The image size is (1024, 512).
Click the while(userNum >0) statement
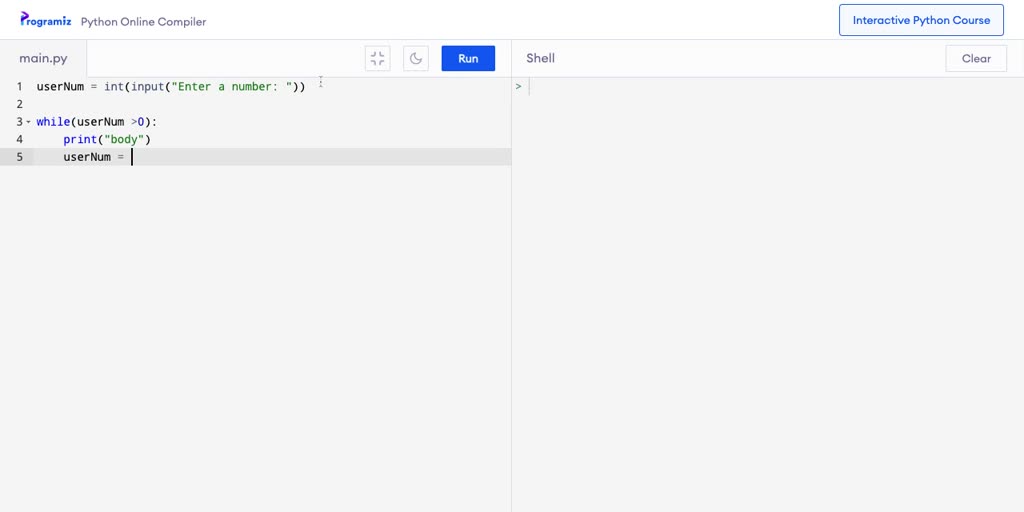(x=96, y=122)
